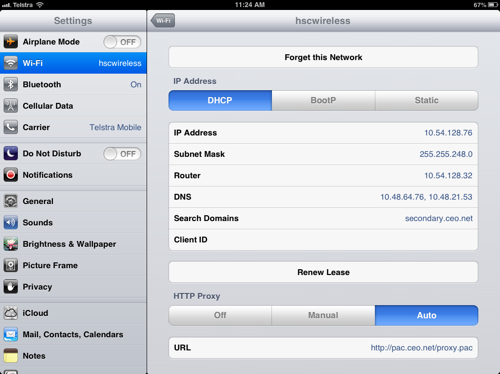Tap the battery icon in status bar
500x374 pixels.
(x=493, y=5)
